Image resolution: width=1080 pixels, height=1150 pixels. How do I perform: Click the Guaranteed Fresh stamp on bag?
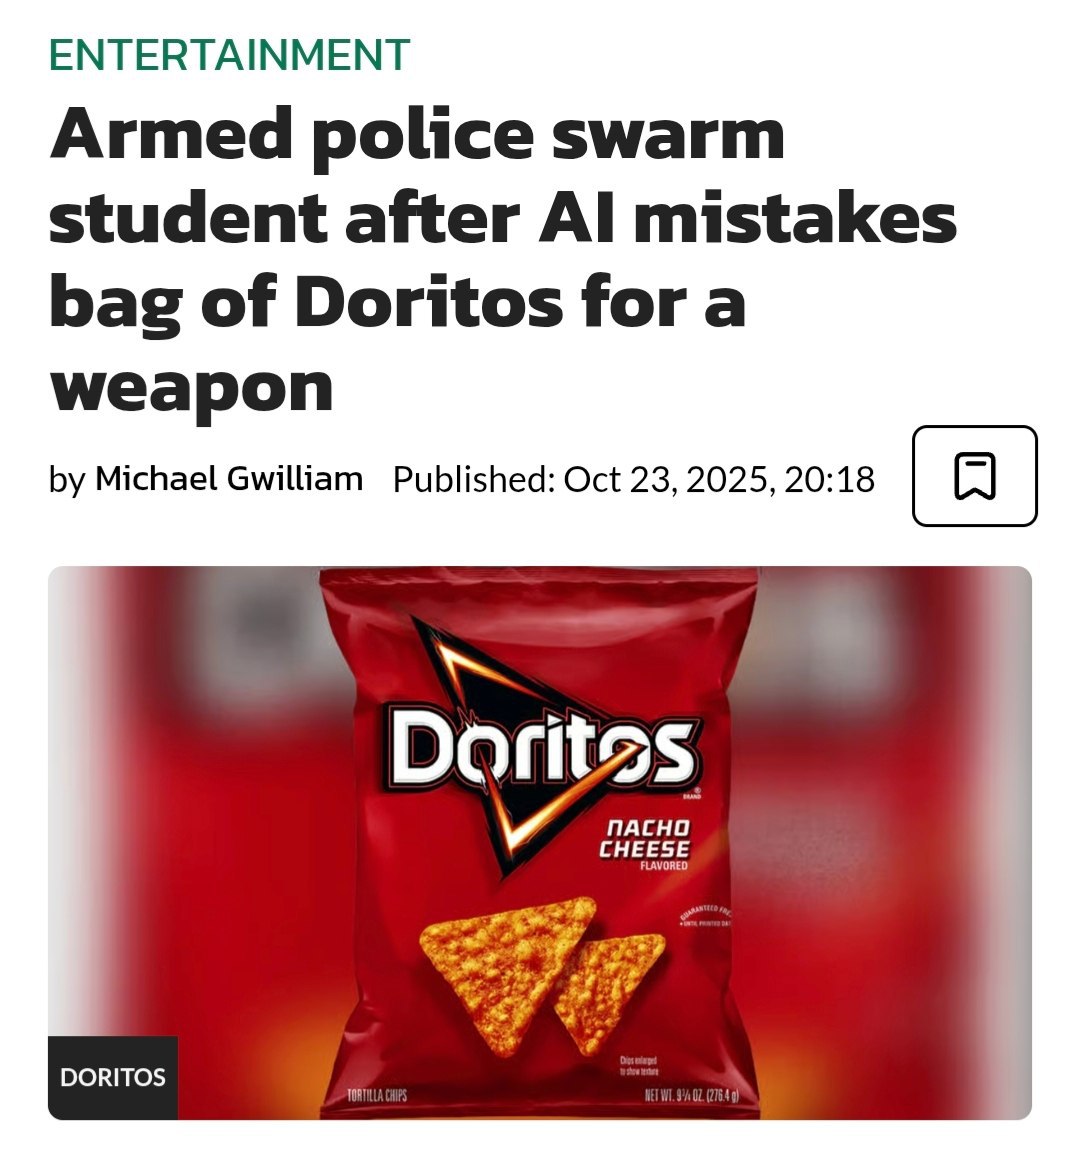pyautogui.click(x=705, y=915)
